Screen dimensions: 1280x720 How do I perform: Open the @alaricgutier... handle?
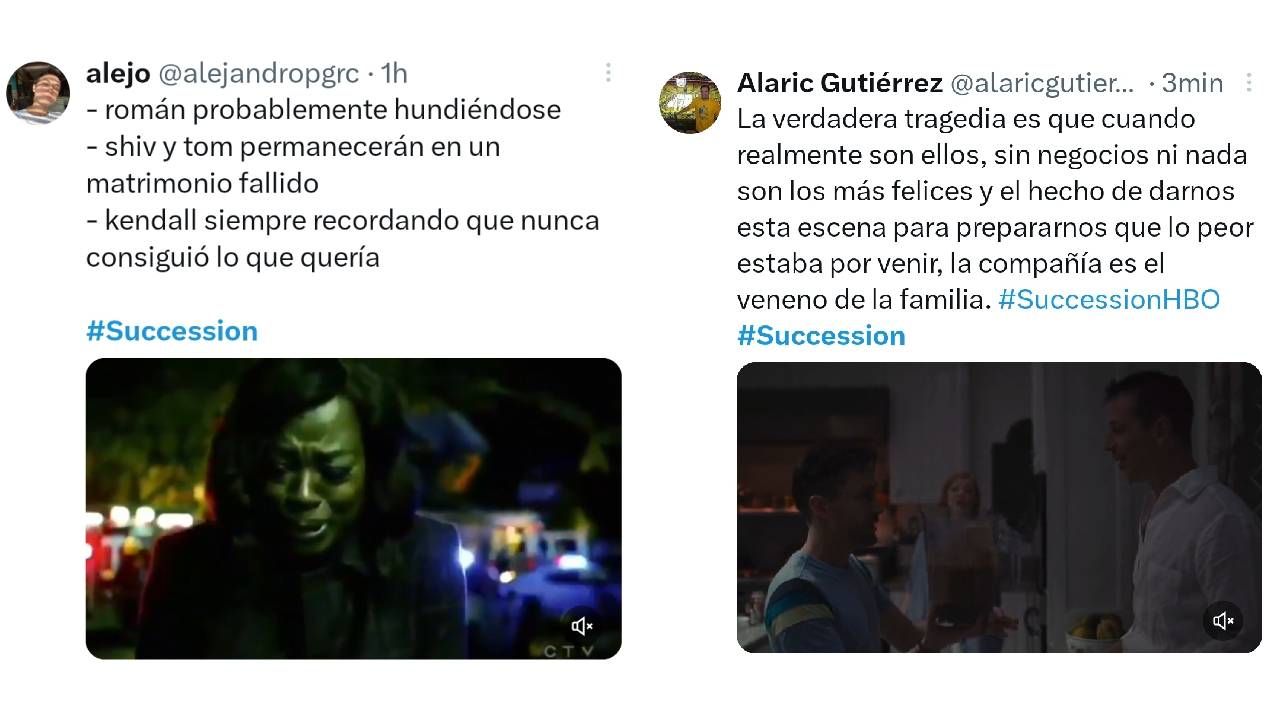coord(1042,83)
